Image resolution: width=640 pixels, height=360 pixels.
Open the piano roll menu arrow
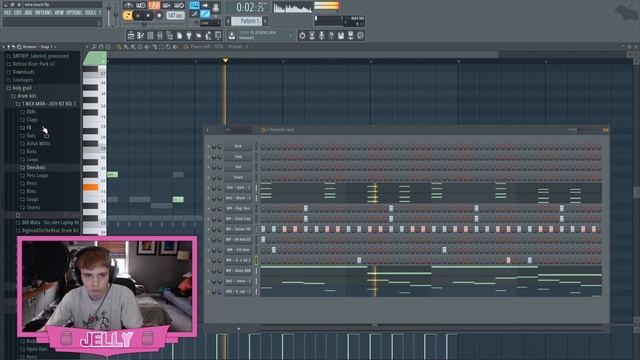tap(87, 47)
